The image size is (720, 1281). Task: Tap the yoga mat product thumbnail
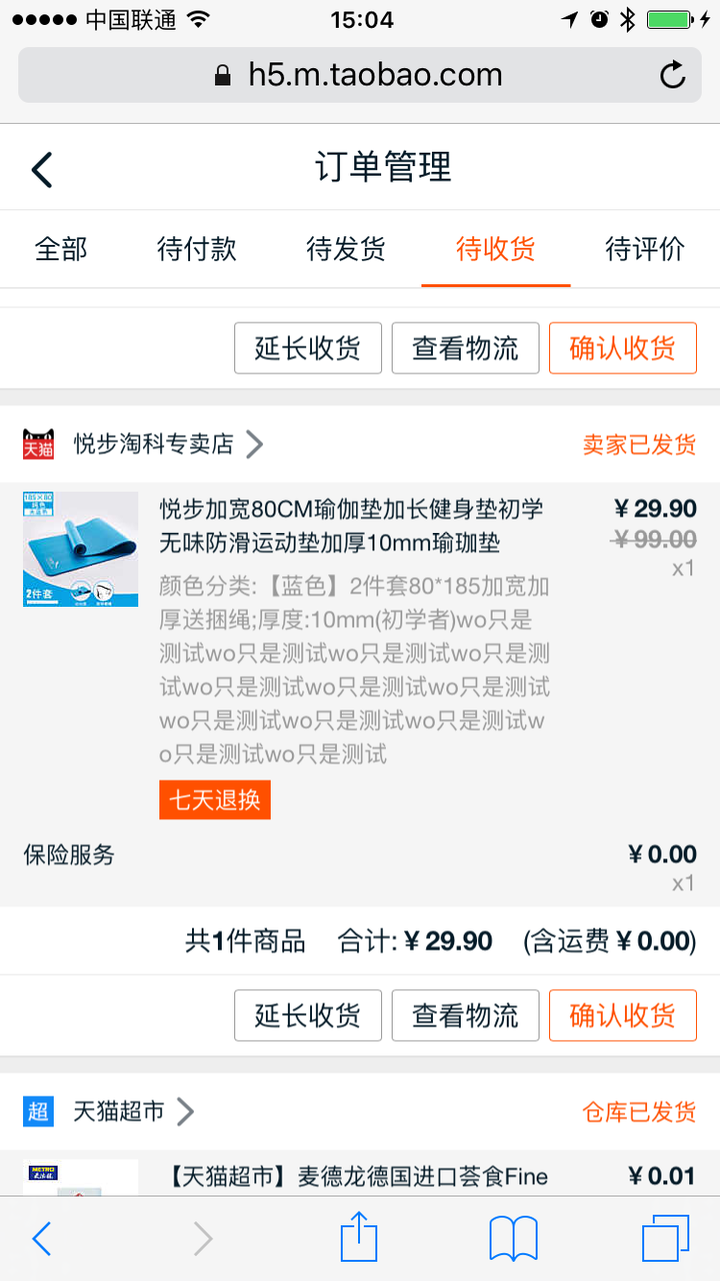pos(80,549)
